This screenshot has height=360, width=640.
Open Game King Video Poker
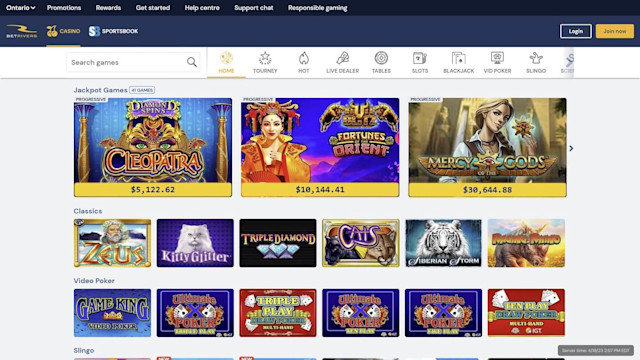[x=112, y=313]
